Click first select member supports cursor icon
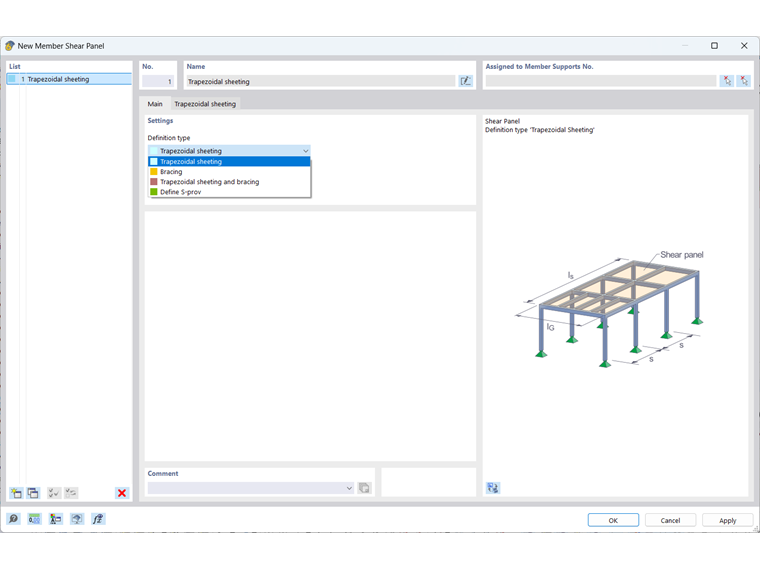 (727, 81)
